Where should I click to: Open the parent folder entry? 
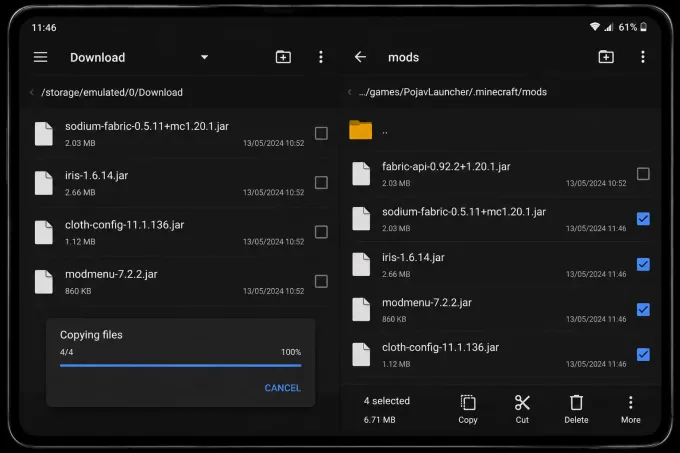coord(503,130)
